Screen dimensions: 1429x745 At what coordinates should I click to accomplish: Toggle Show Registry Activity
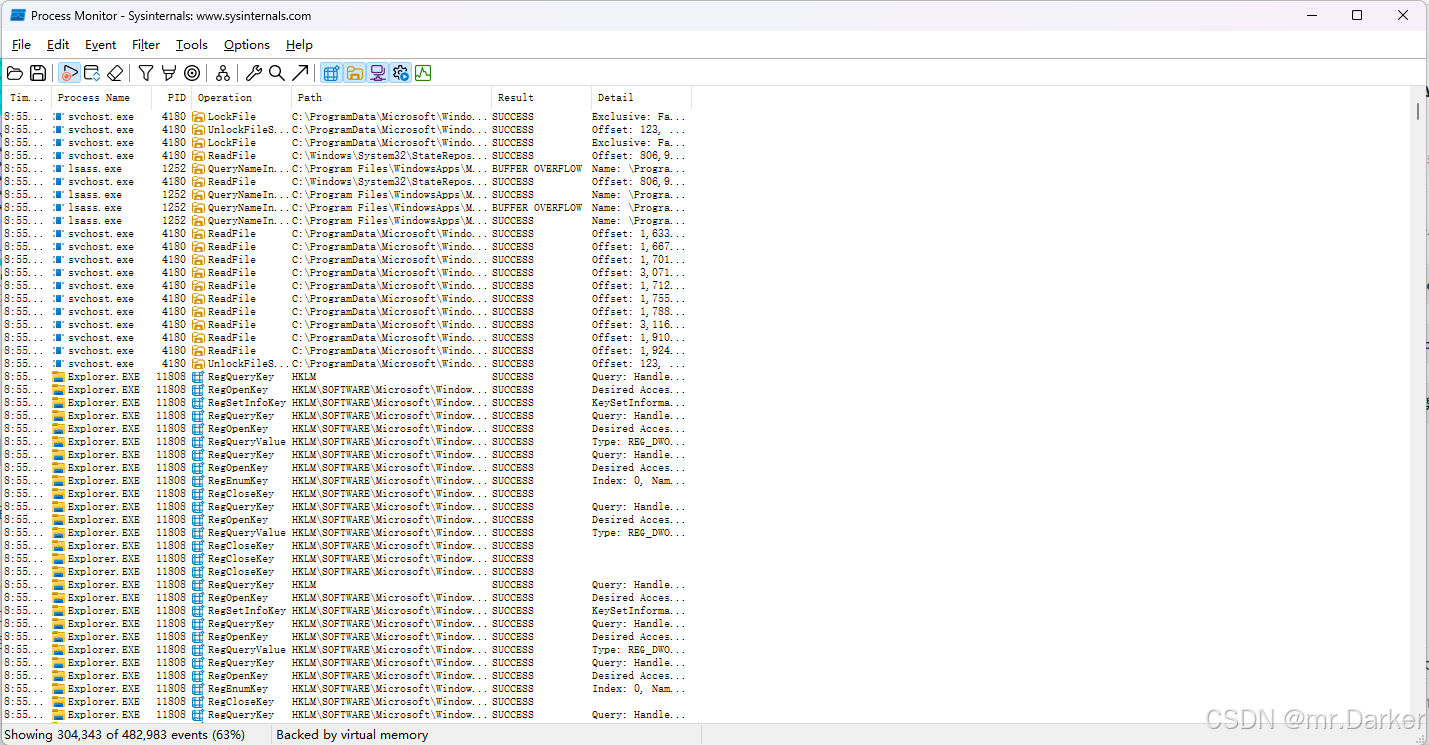330,72
